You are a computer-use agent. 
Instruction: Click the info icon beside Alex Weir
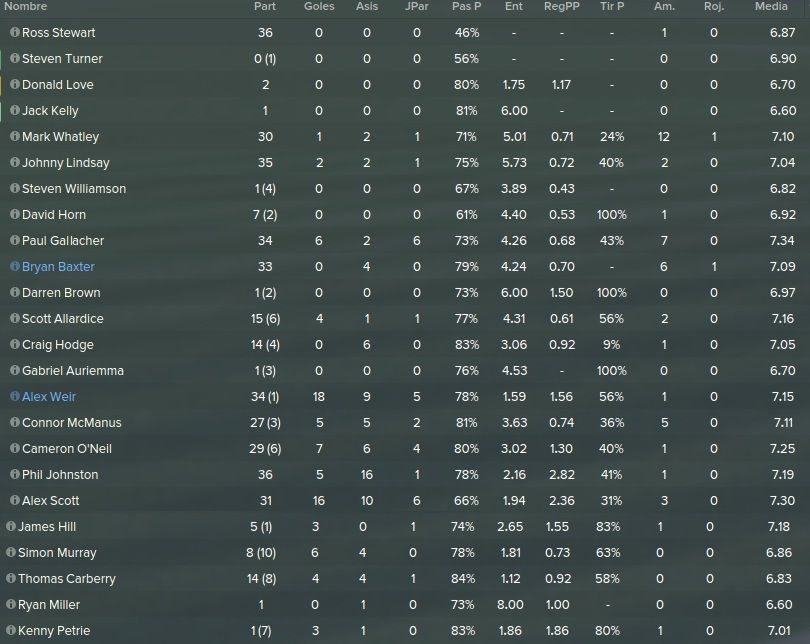(15, 396)
